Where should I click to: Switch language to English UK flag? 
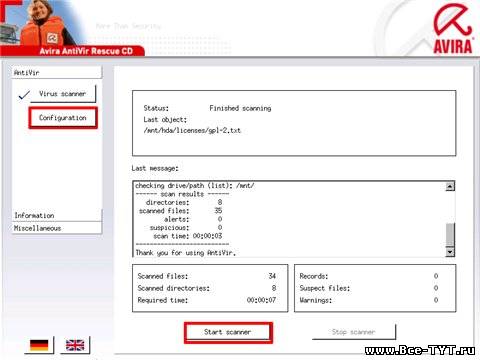75,345
